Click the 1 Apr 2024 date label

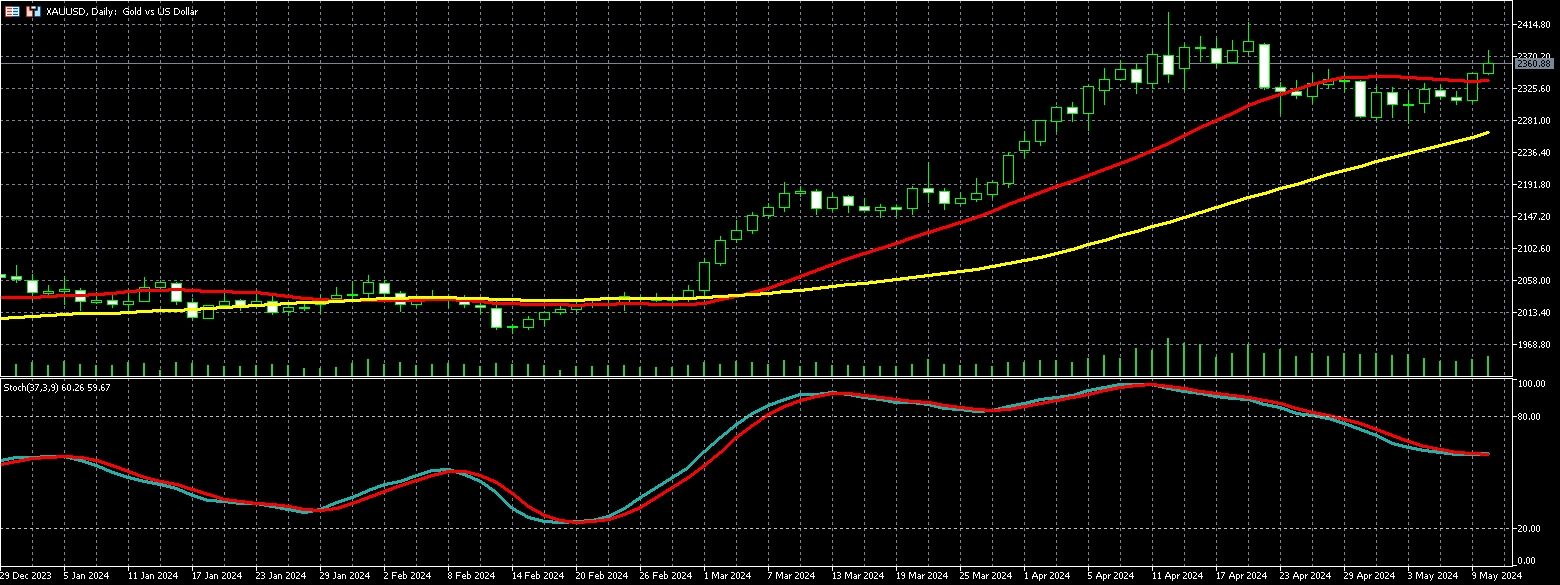click(x=1047, y=576)
